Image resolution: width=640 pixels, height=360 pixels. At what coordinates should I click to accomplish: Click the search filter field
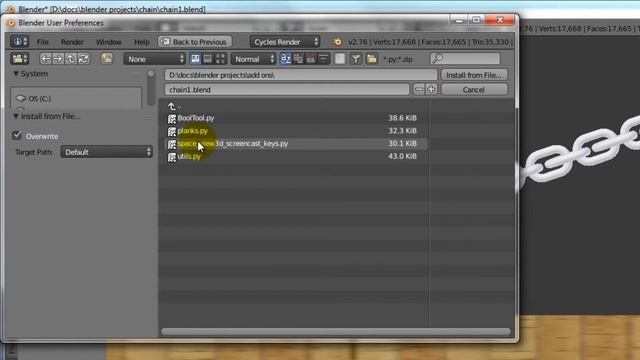point(465,58)
